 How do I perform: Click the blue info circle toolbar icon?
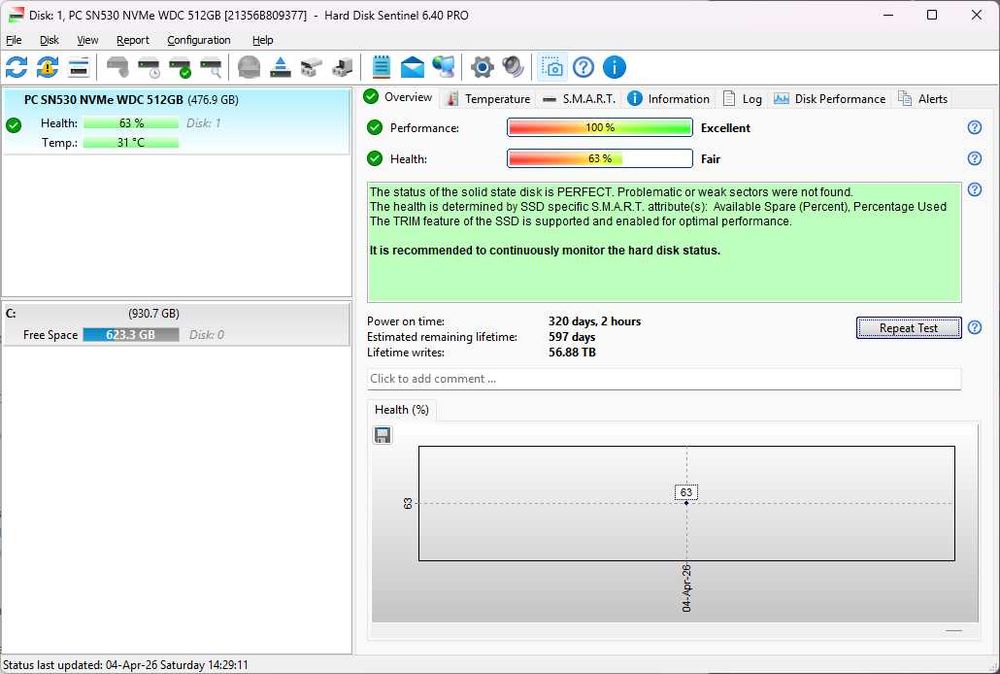[614, 67]
